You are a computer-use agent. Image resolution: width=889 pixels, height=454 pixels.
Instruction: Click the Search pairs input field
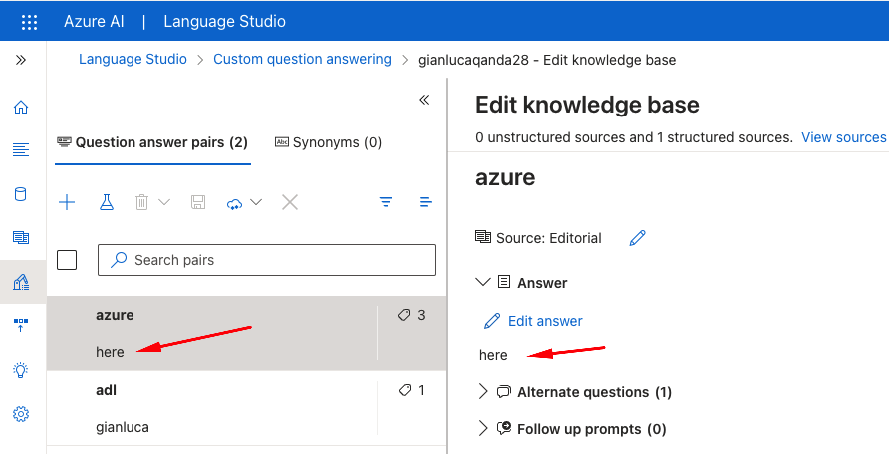pos(267,260)
